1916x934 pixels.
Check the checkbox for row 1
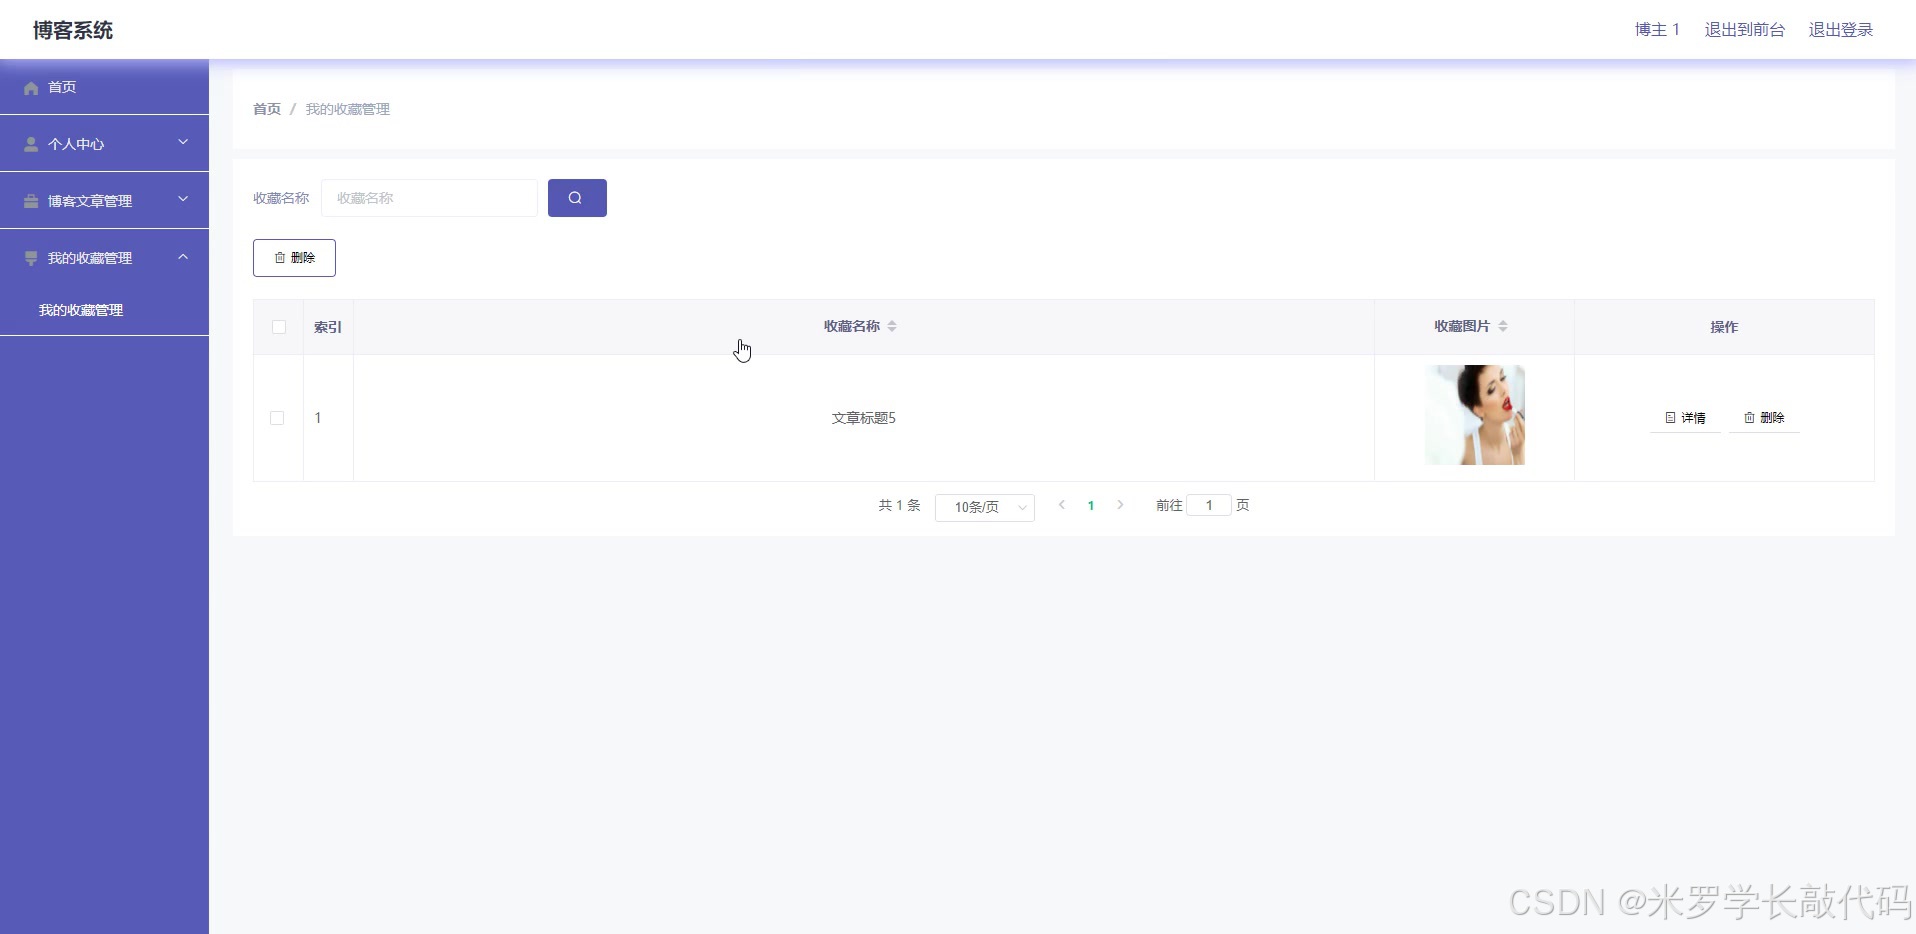276,418
